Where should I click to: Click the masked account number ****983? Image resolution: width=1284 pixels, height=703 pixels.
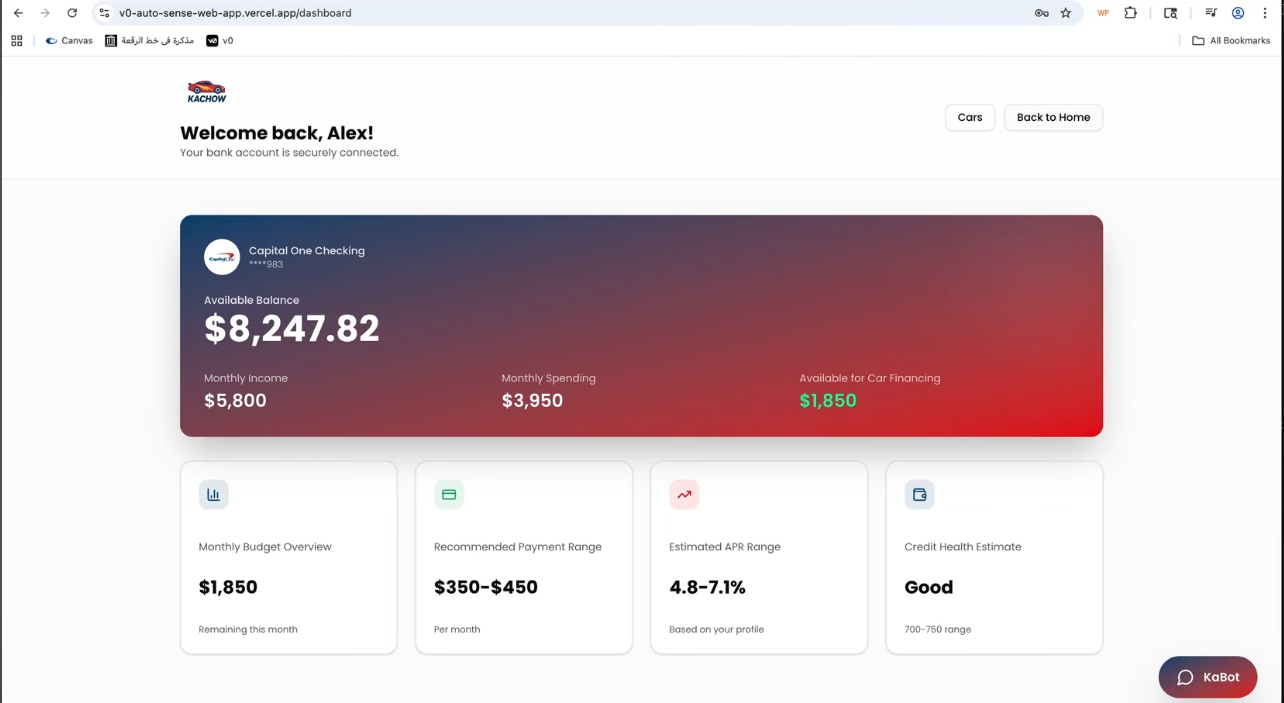[x=266, y=265]
